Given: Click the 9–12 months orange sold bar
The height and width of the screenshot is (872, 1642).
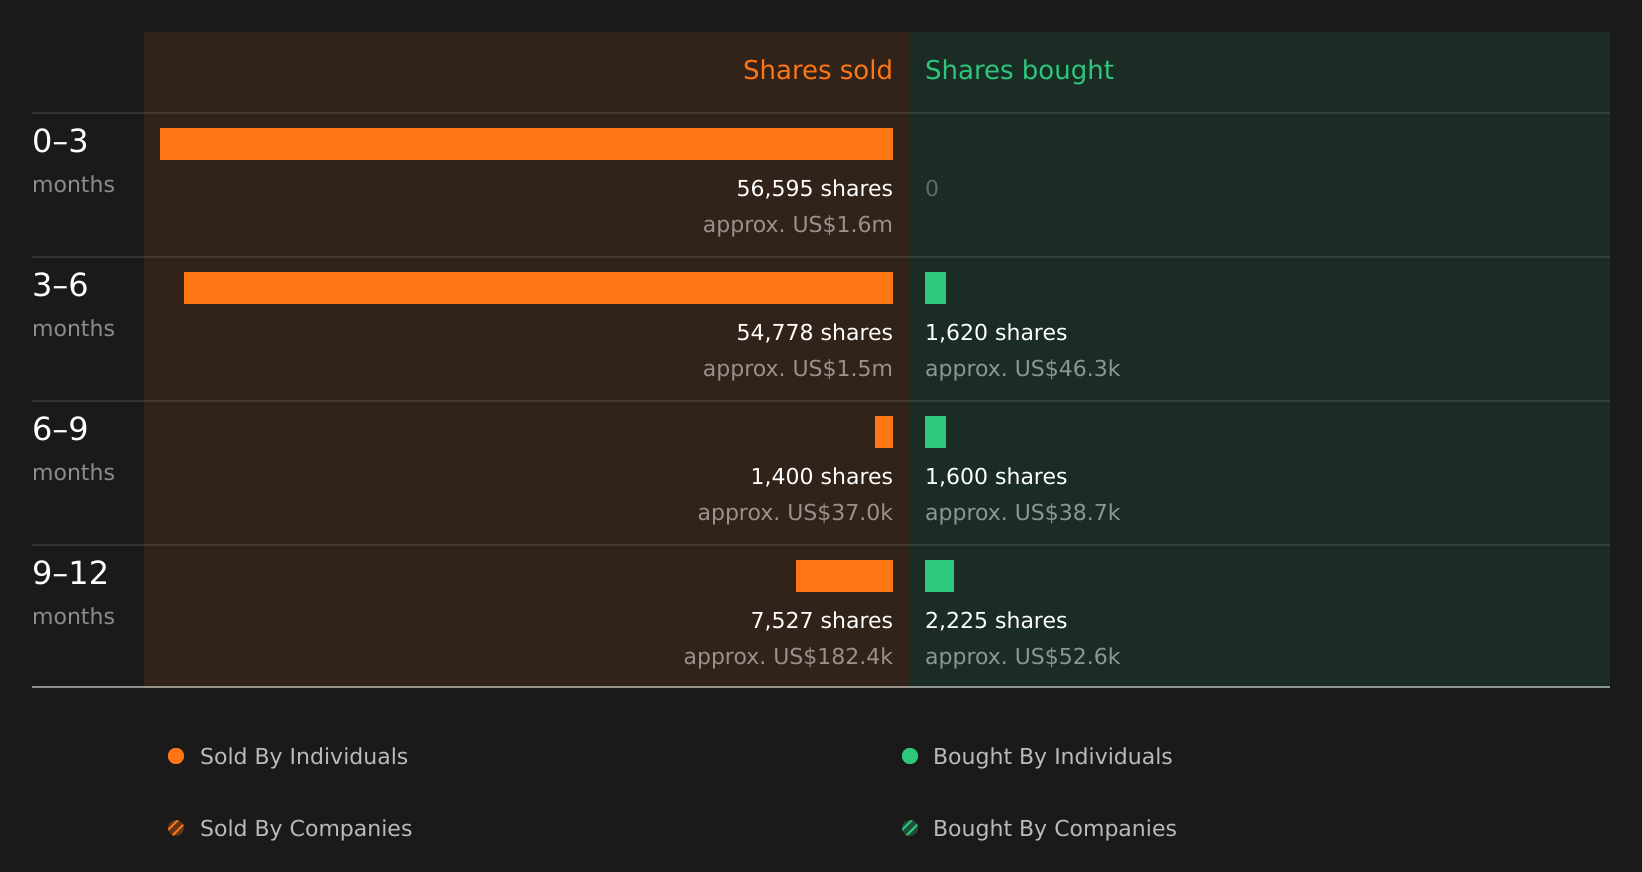Looking at the screenshot, I should (844, 576).
